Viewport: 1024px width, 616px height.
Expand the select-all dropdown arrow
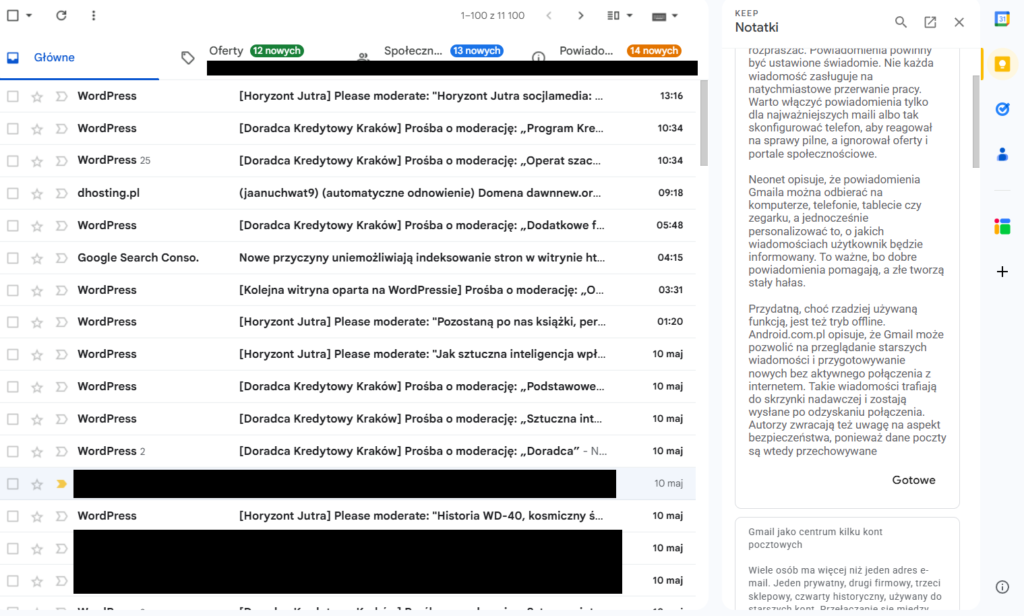[29, 15]
